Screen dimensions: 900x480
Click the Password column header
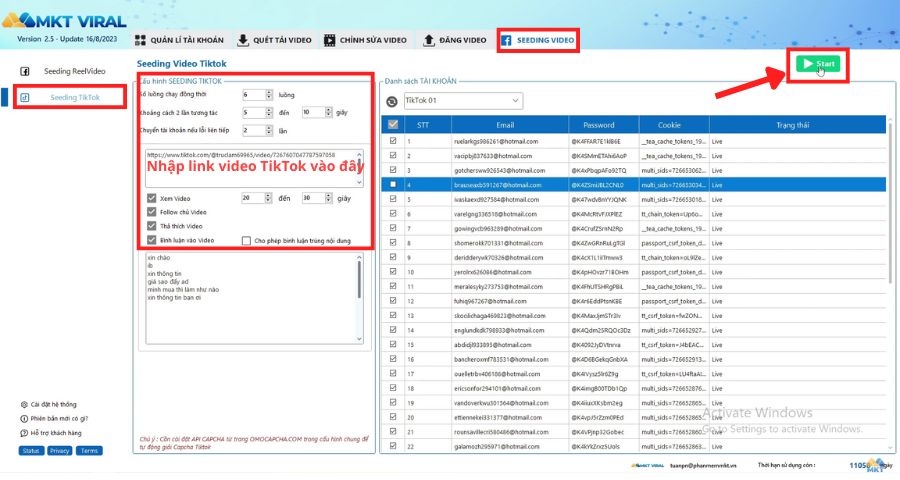coord(599,125)
